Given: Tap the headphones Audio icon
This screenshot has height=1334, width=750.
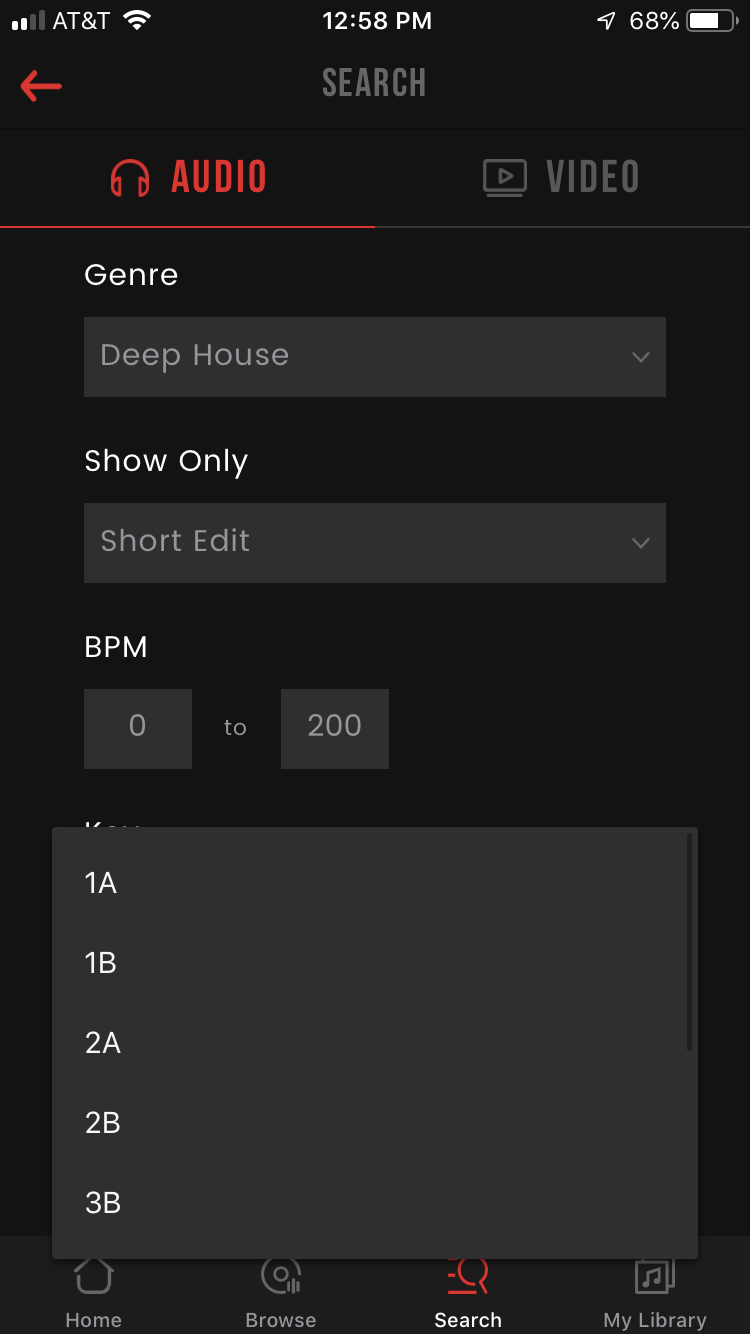Looking at the screenshot, I should (x=130, y=178).
